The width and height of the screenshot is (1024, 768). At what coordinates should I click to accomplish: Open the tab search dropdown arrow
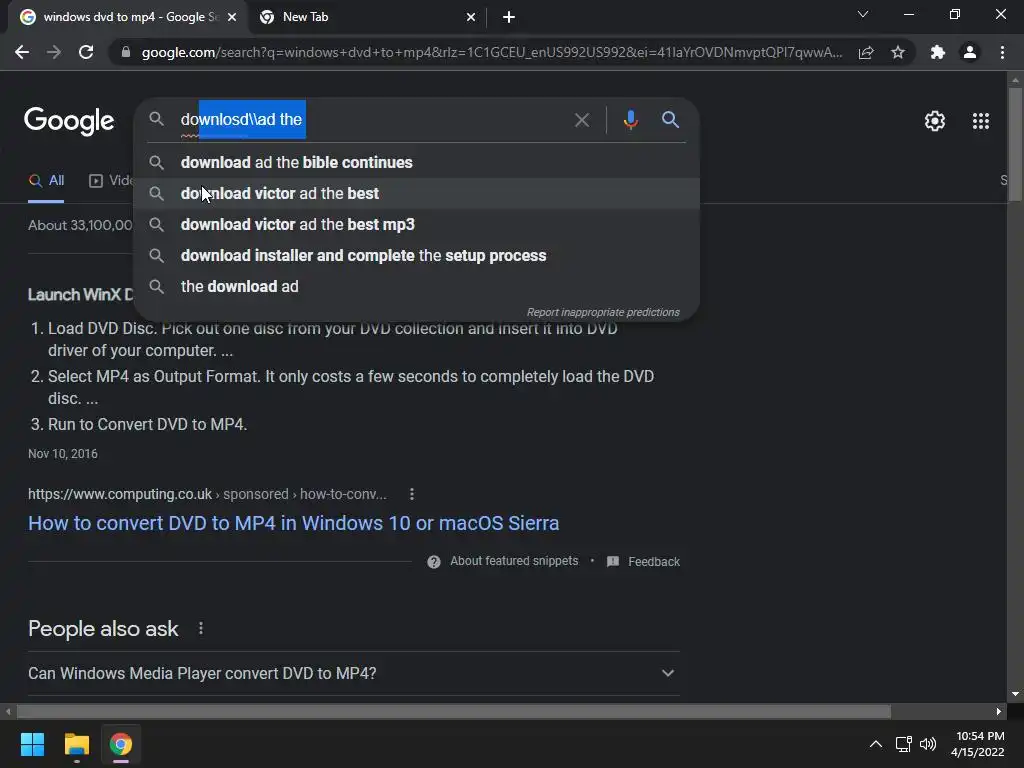tap(863, 14)
